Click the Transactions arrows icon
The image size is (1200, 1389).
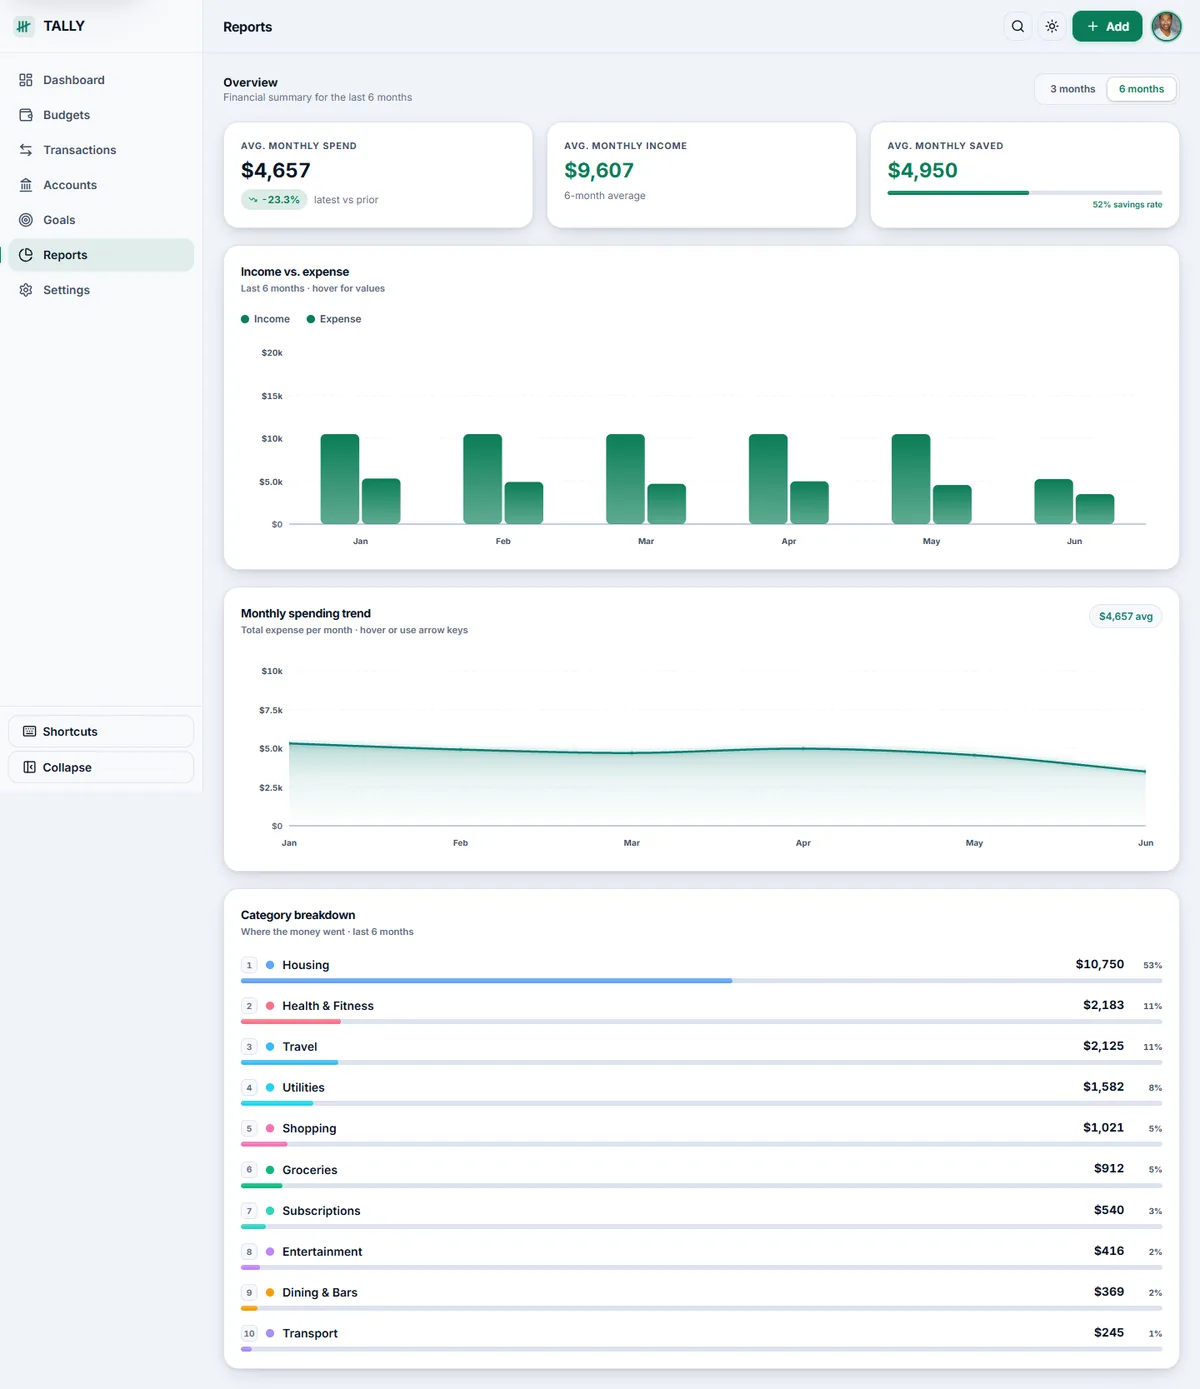(x=26, y=150)
